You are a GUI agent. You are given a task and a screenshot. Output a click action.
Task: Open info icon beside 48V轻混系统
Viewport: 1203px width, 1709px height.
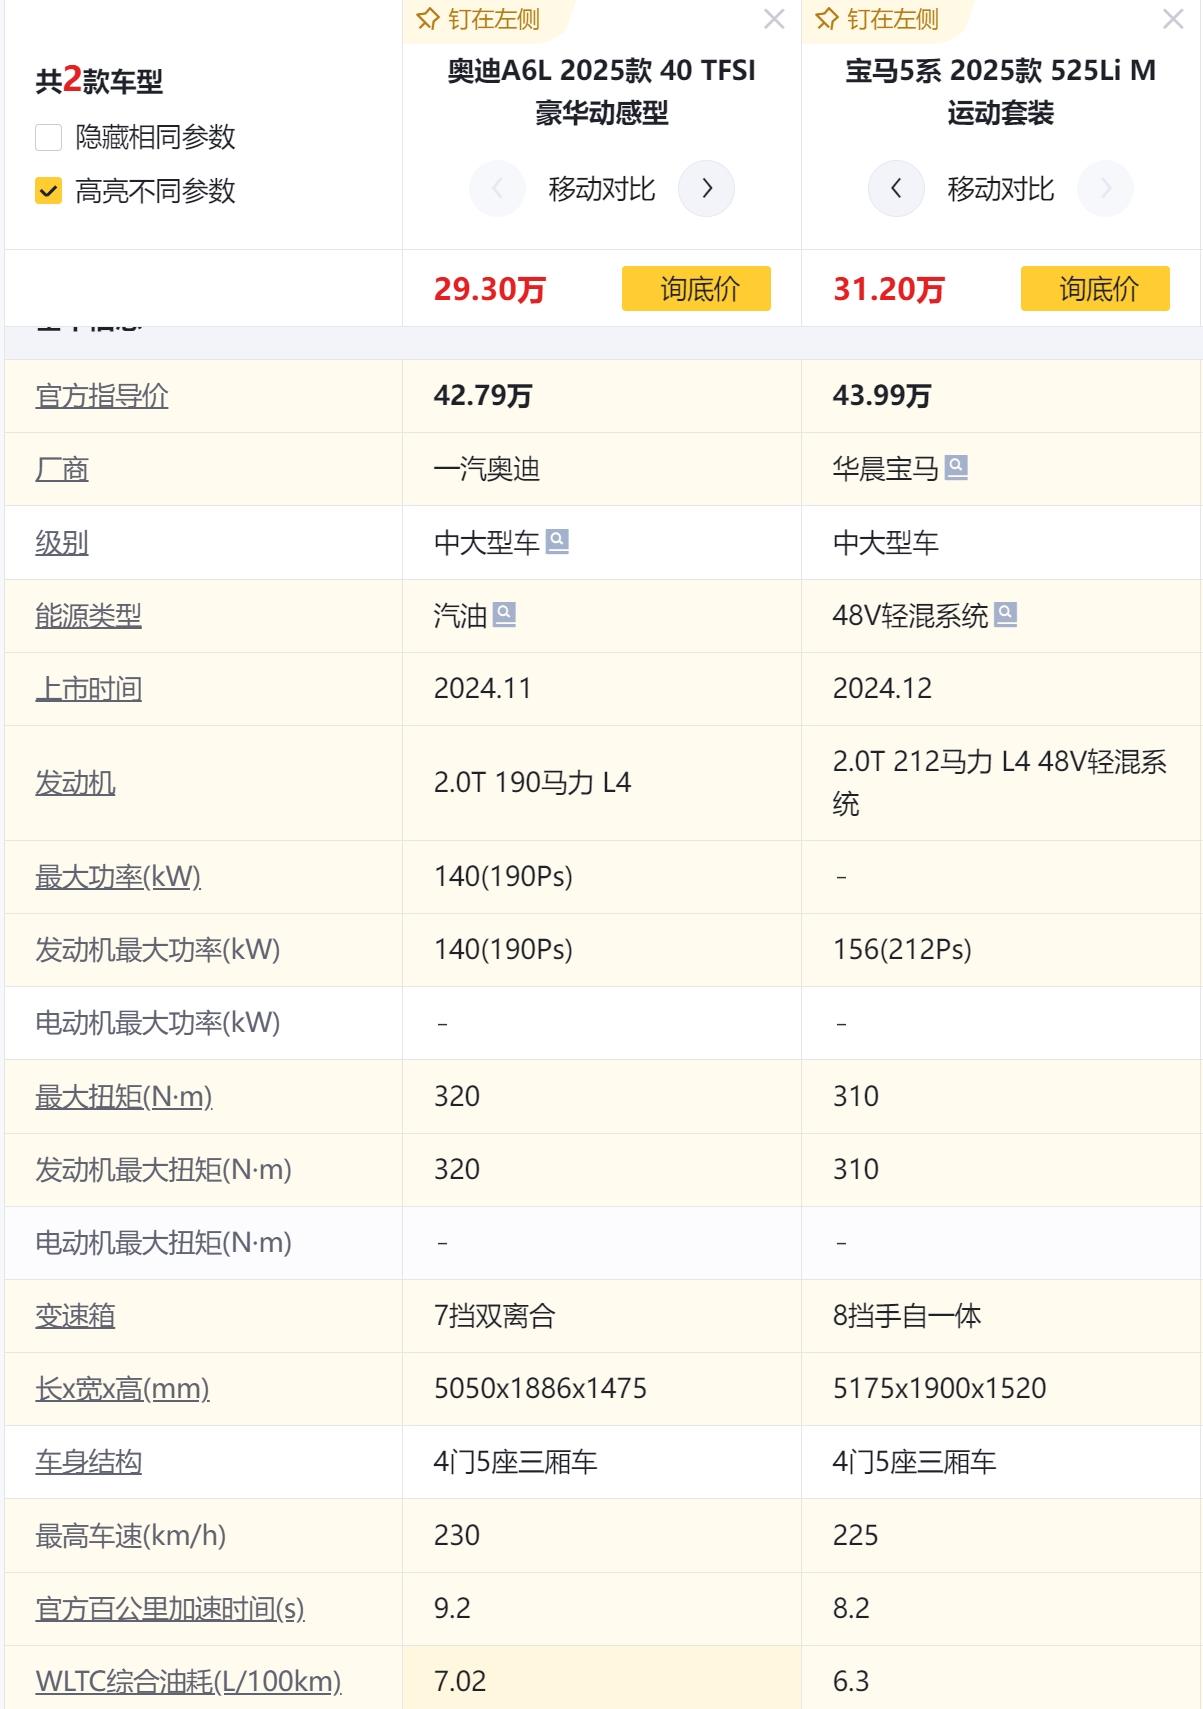[x=1006, y=614]
